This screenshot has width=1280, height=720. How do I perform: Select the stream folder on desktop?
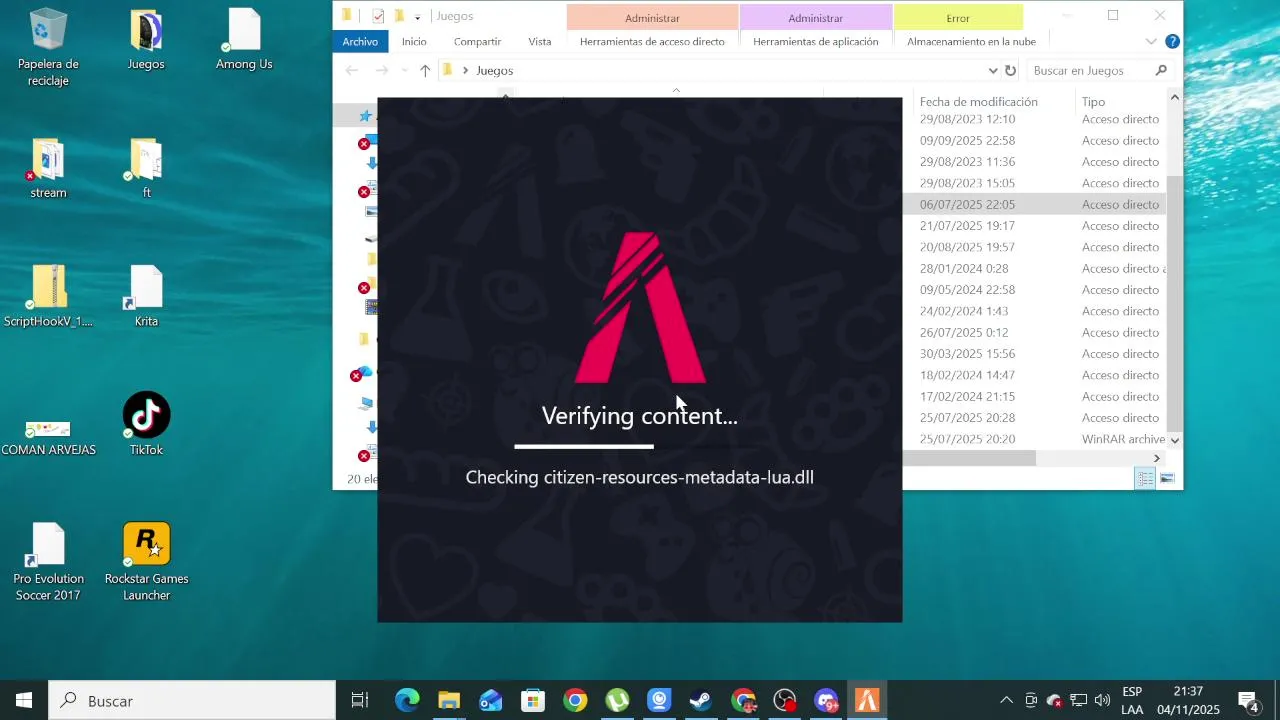point(48,168)
